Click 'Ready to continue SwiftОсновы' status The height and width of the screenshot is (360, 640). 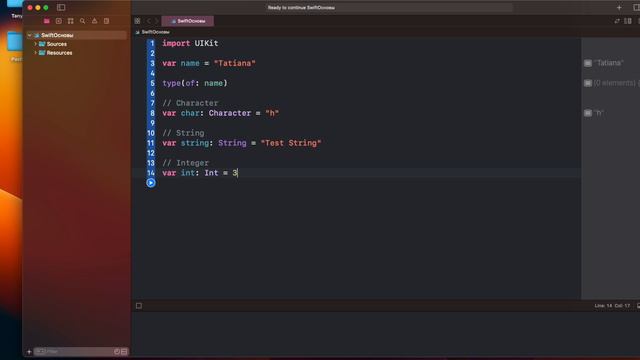(301, 7)
